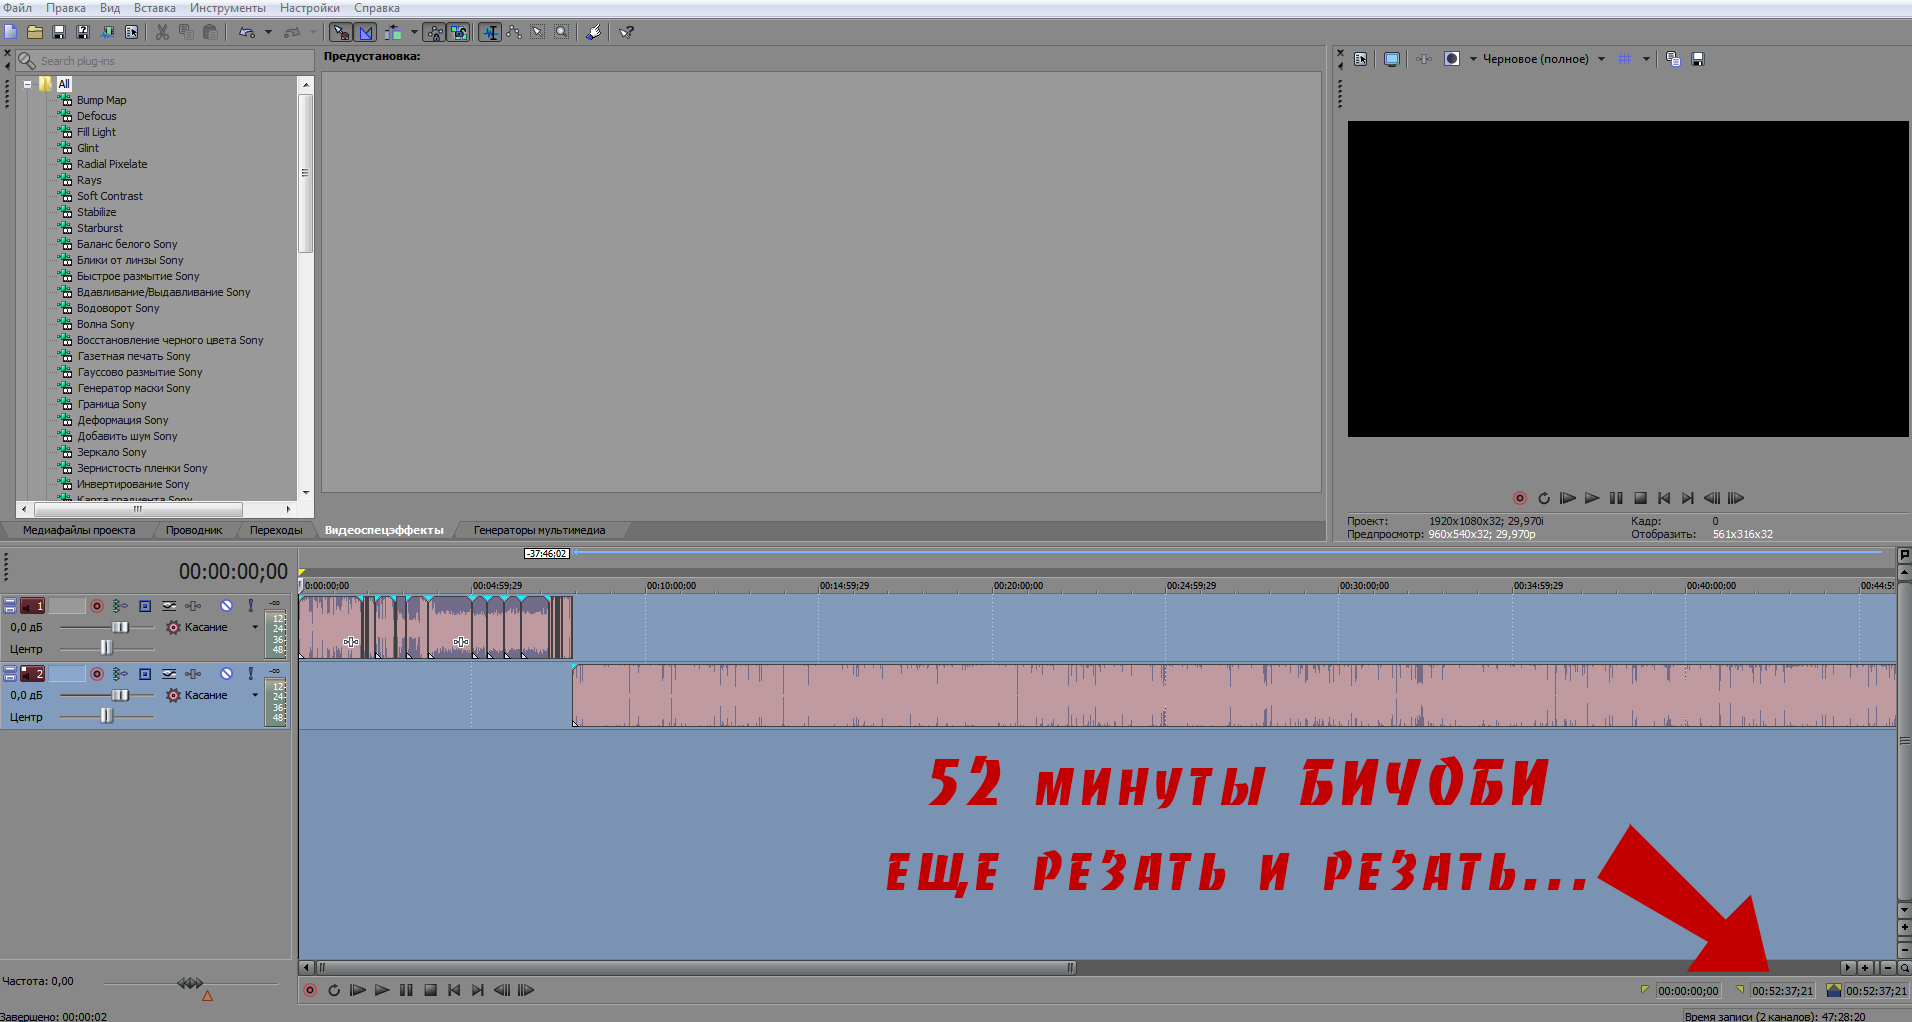Switch to Переходы tab
This screenshot has width=1912, height=1022.
(x=276, y=530)
